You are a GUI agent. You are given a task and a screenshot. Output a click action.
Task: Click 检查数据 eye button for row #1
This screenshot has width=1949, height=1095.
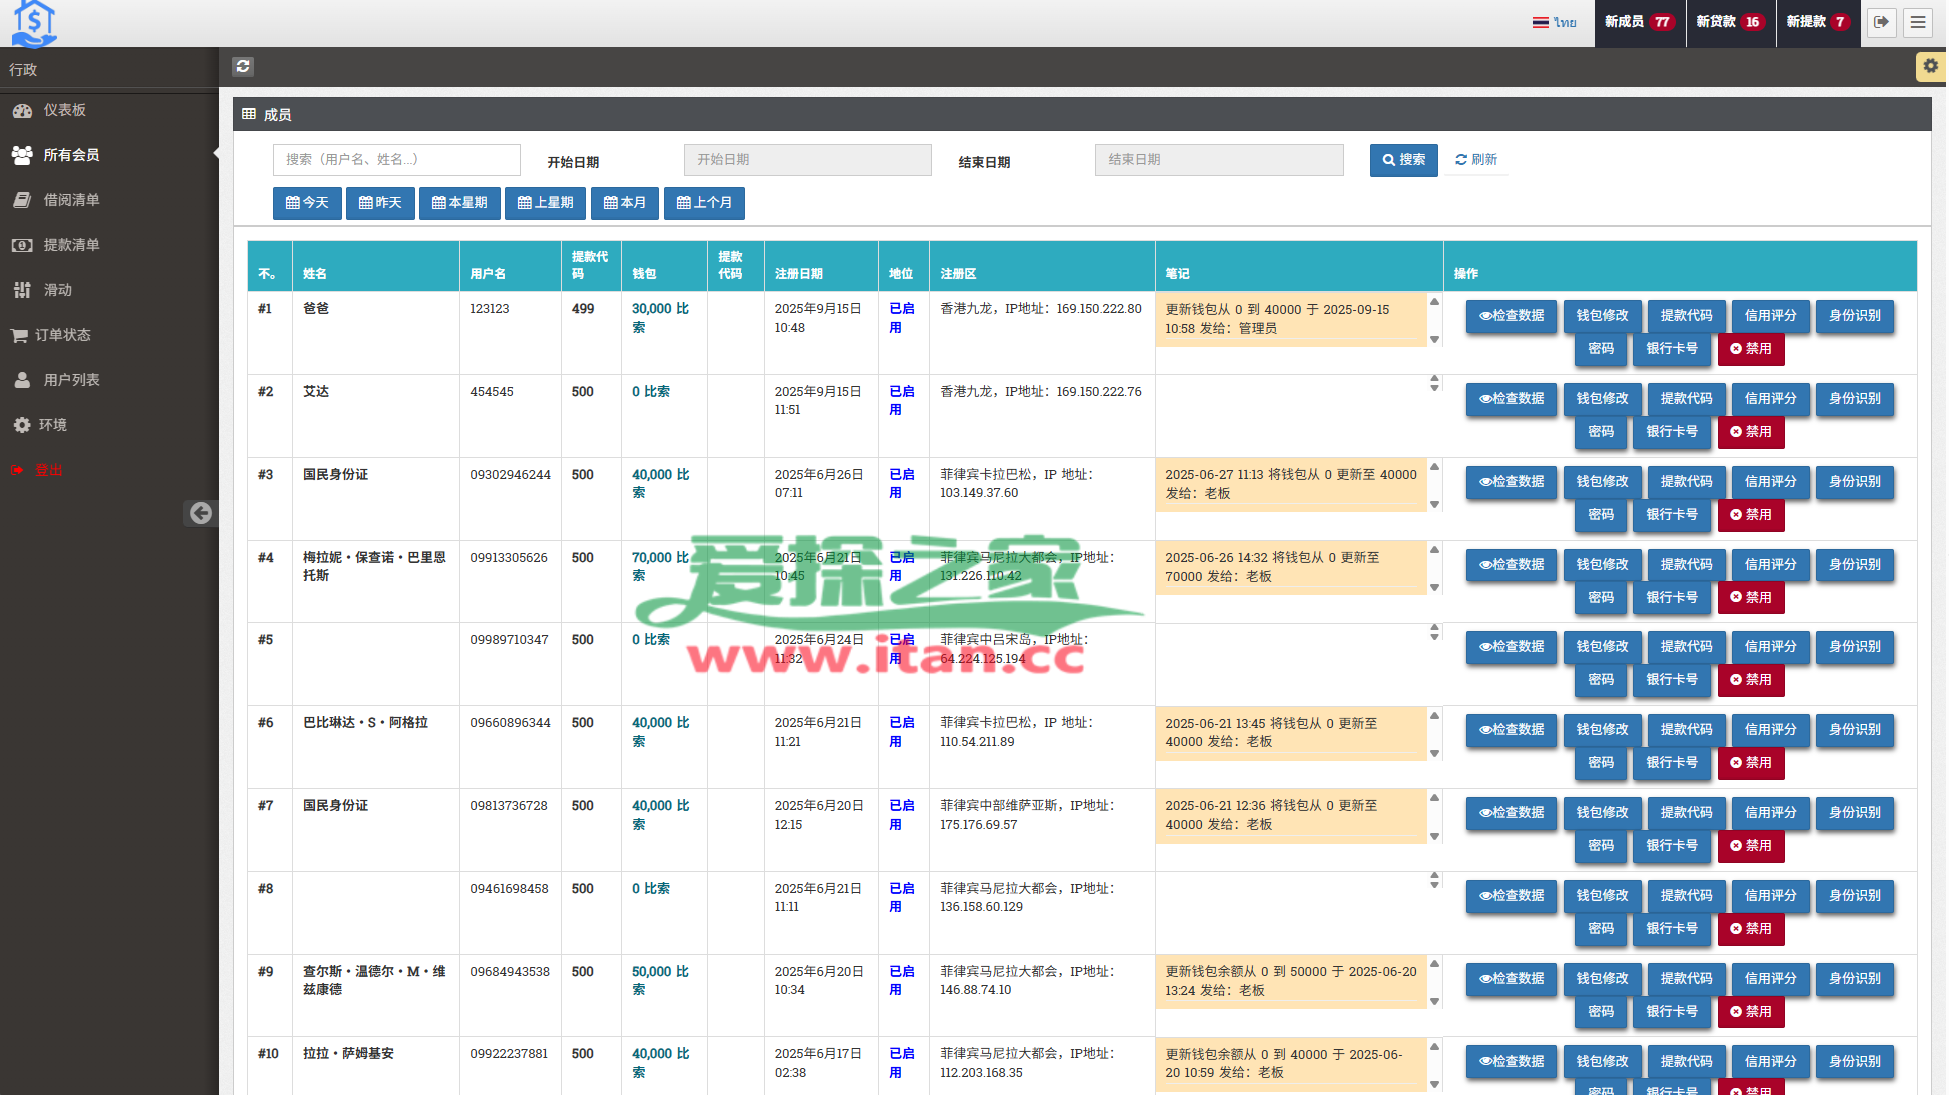coord(1511,316)
